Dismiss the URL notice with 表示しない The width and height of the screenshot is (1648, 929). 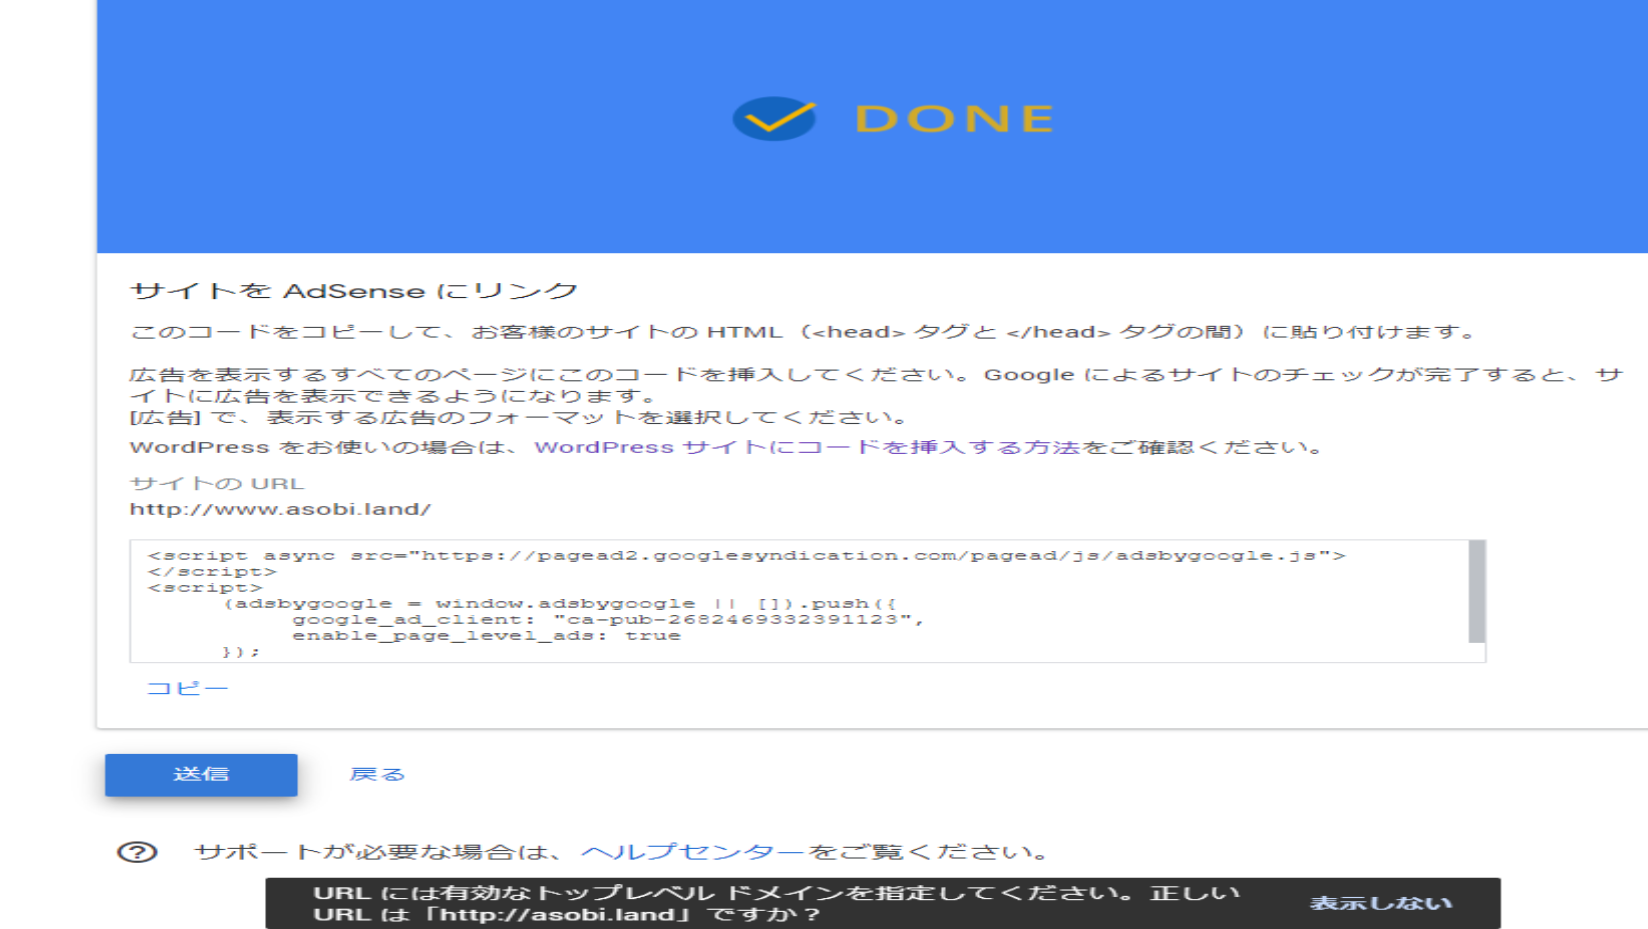[1381, 903]
